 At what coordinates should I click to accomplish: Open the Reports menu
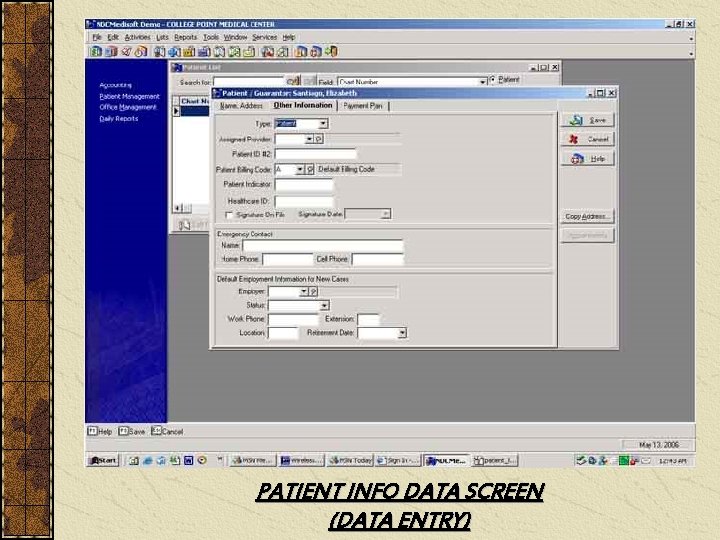tap(186, 37)
